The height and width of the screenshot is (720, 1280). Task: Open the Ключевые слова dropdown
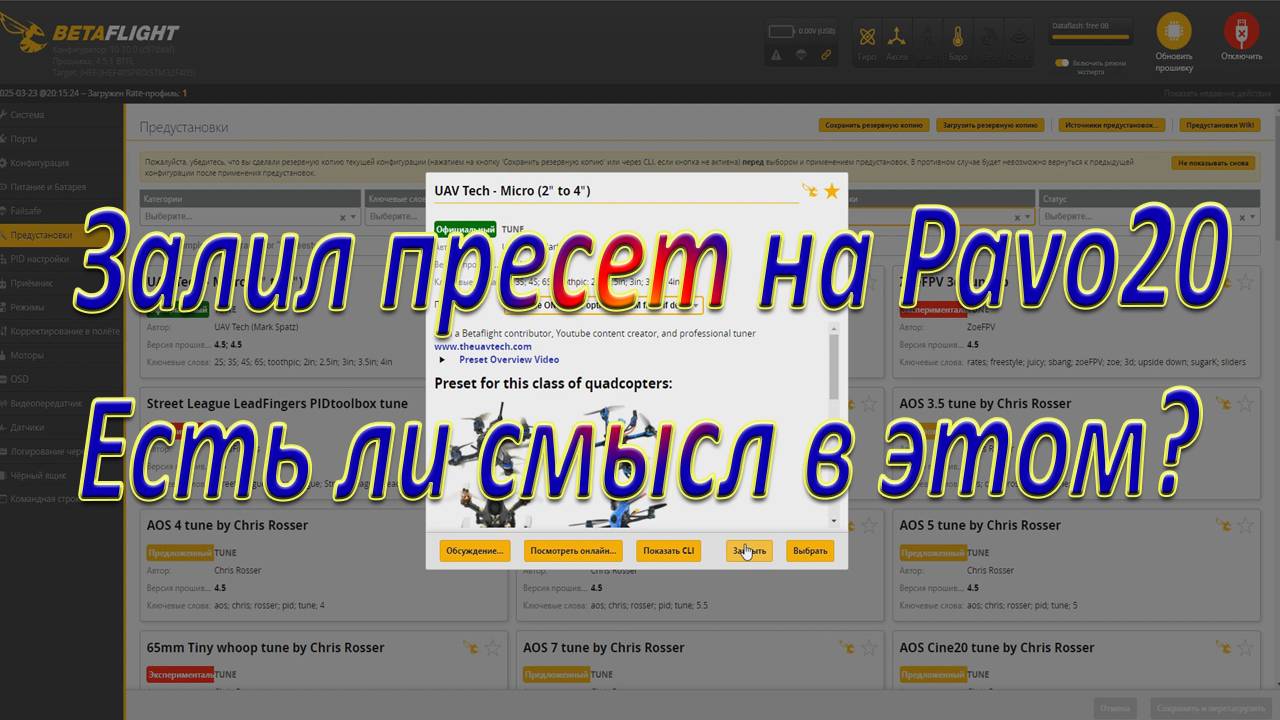pos(395,216)
